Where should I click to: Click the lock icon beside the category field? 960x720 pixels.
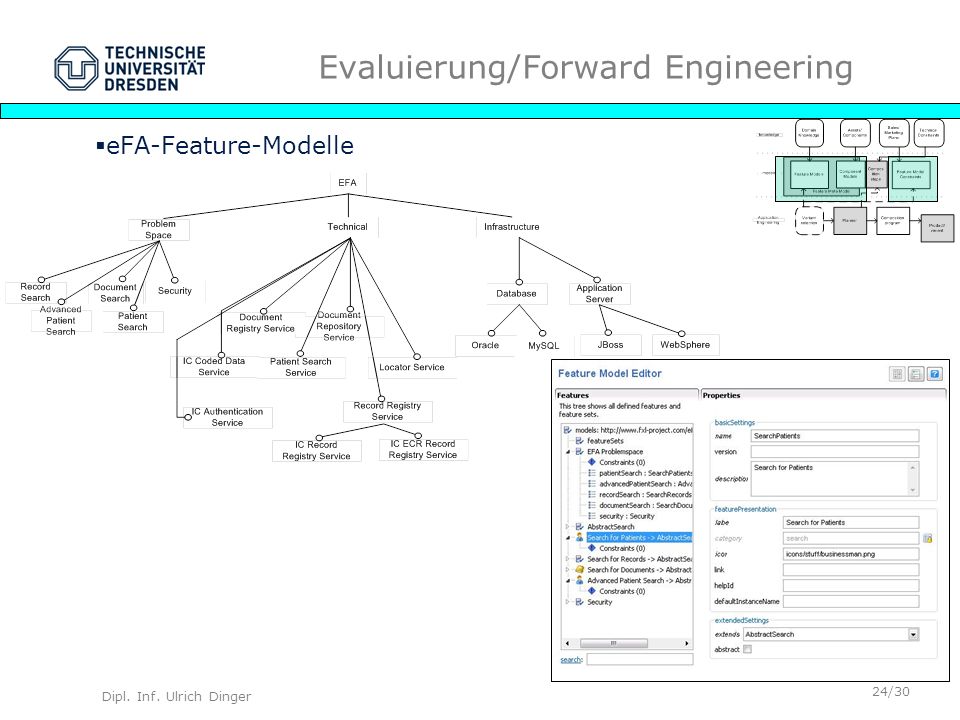click(928, 538)
